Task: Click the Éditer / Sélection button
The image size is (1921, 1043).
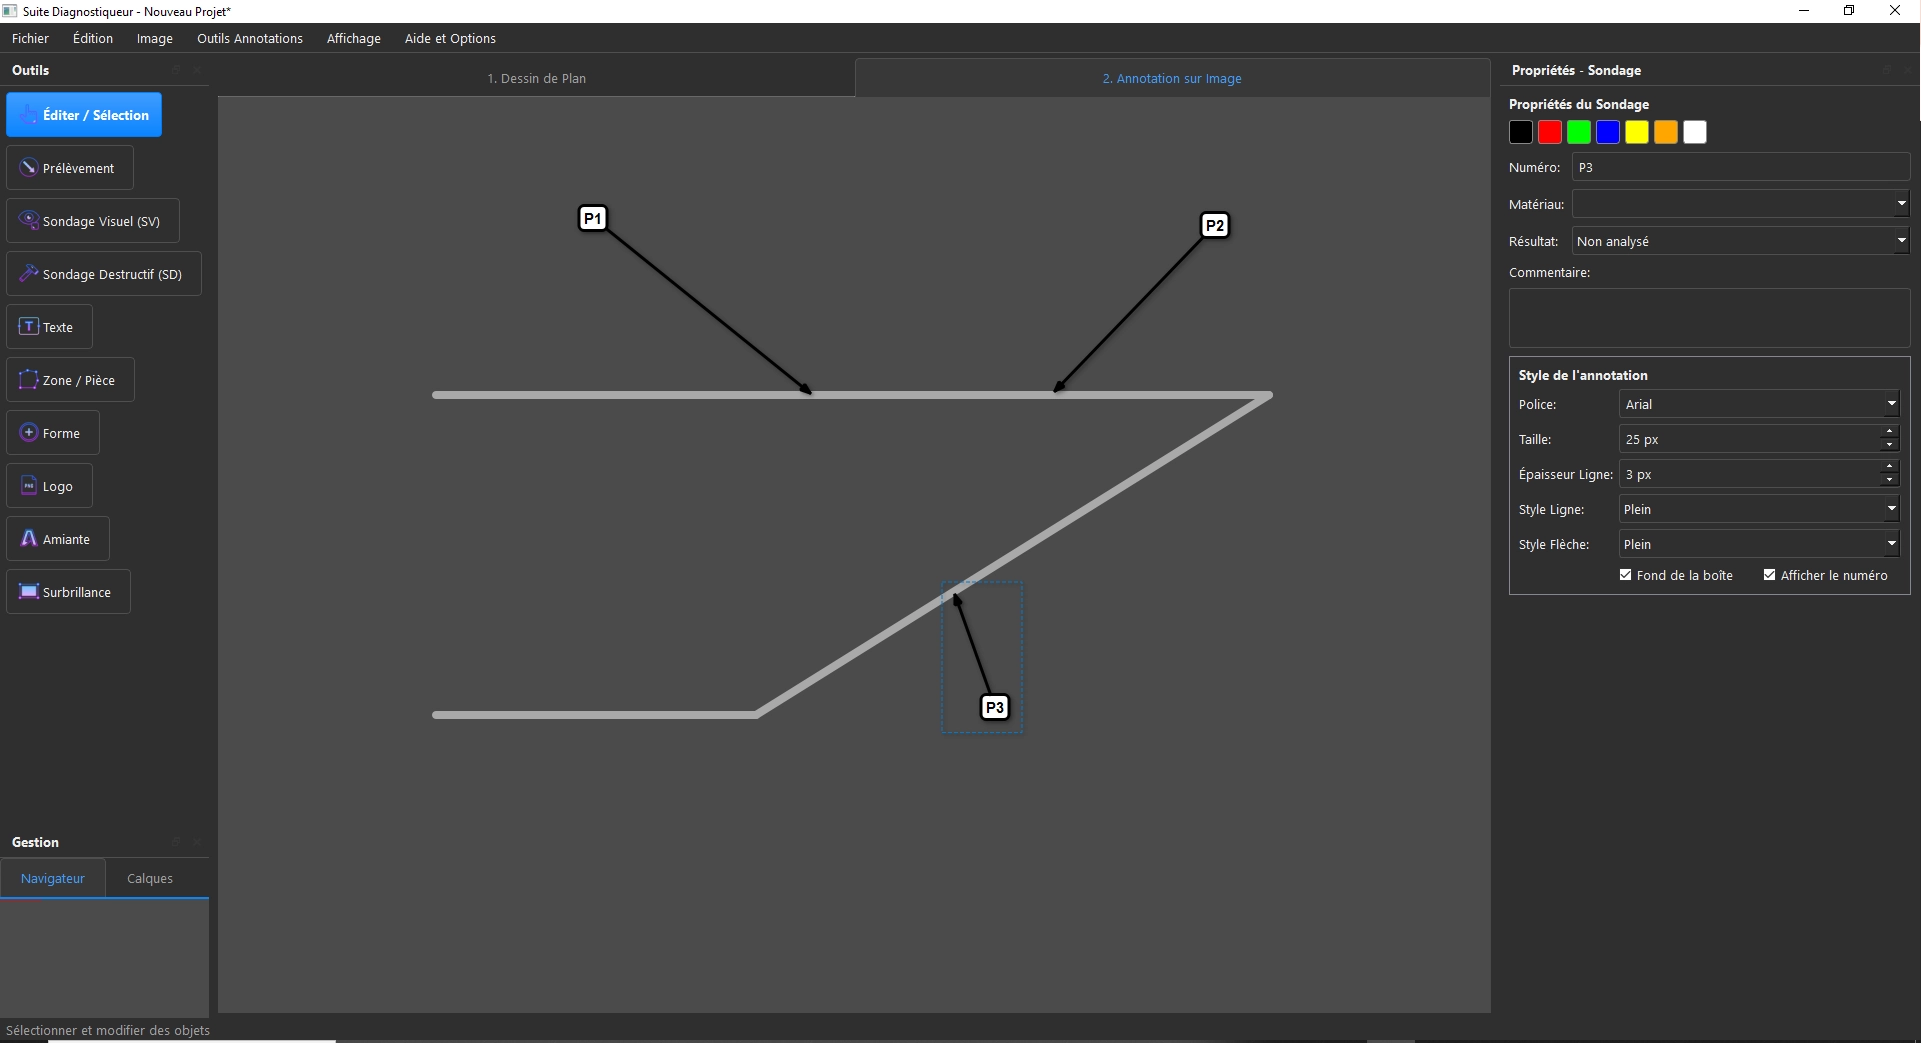Action: pos(84,115)
